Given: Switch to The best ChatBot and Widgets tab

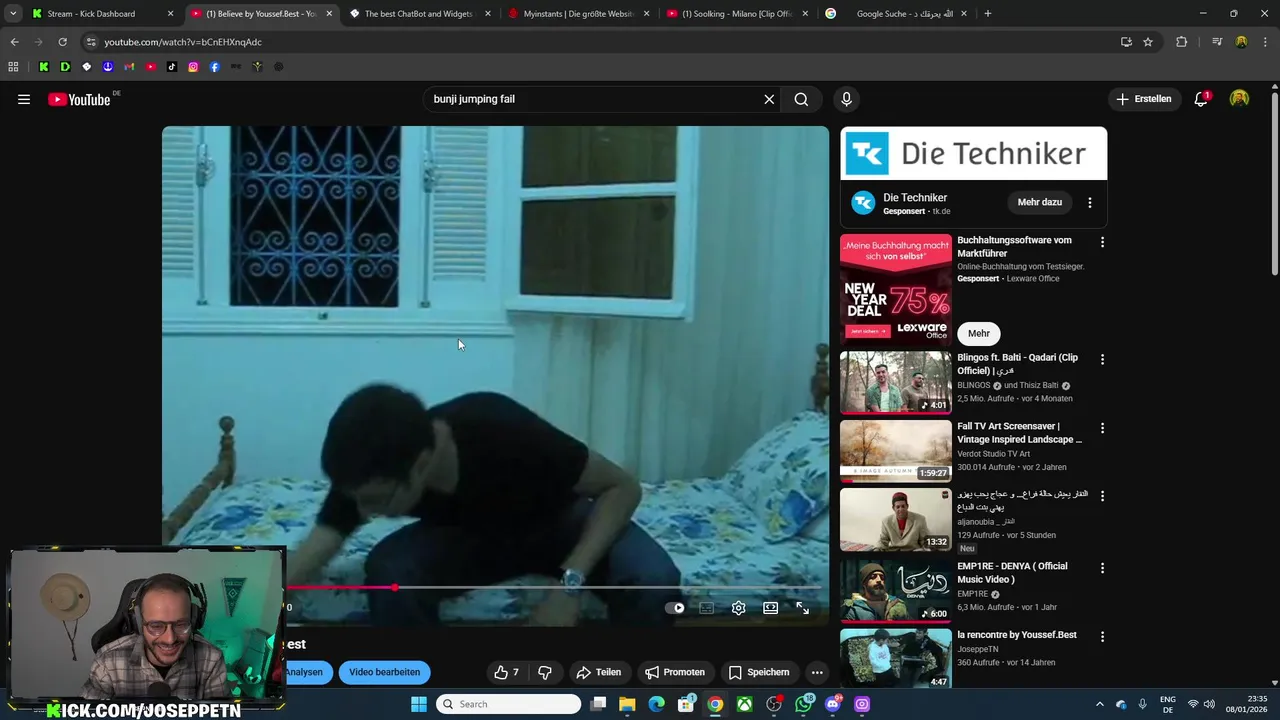Looking at the screenshot, I should click(x=419, y=14).
